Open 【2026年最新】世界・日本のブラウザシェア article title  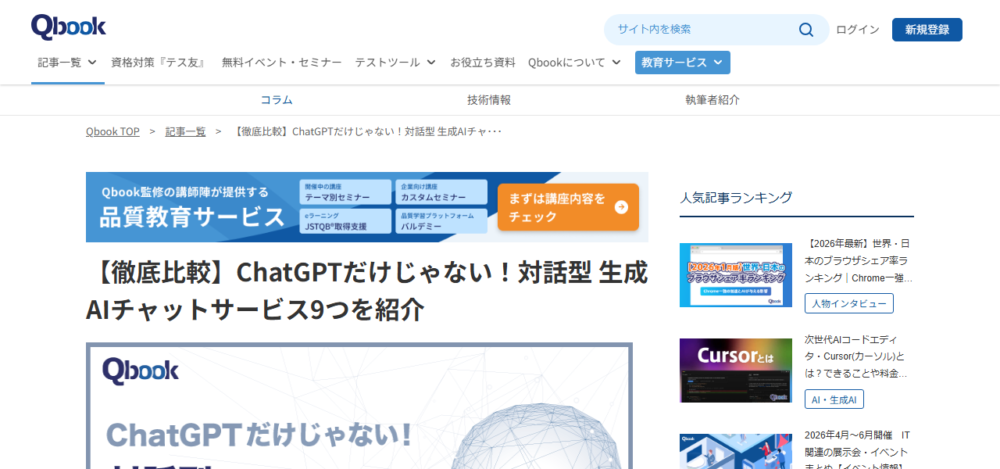click(x=858, y=261)
